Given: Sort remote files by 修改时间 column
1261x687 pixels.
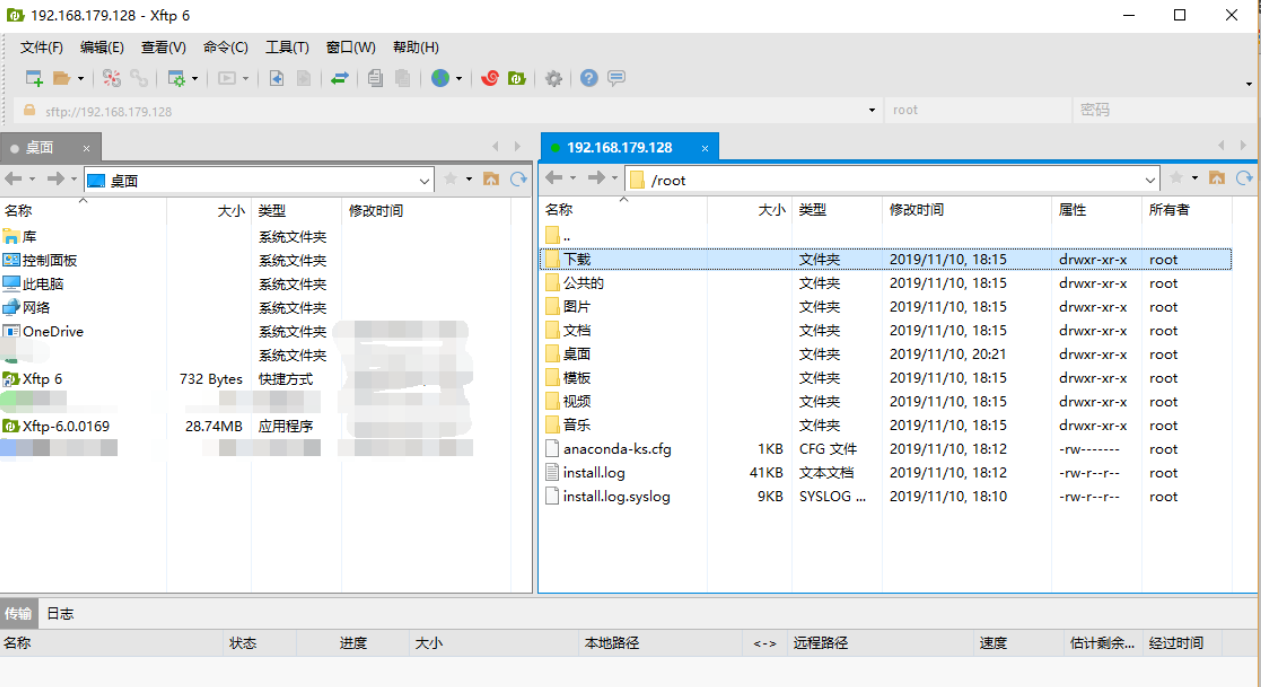Looking at the screenshot, I should tap(916, 210).
